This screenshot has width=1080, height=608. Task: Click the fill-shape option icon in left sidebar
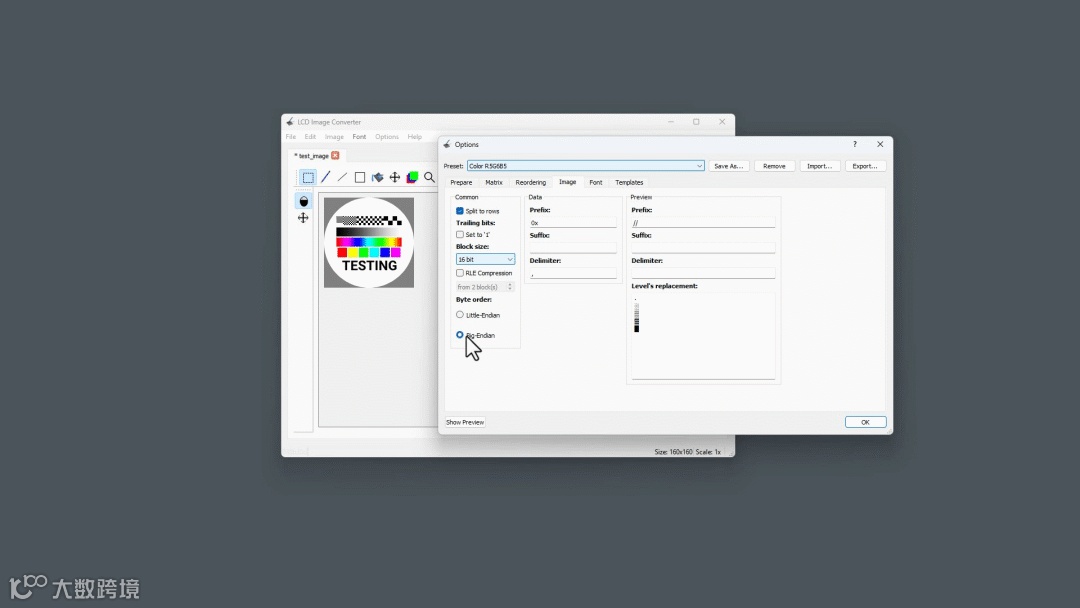coord(303,201)
